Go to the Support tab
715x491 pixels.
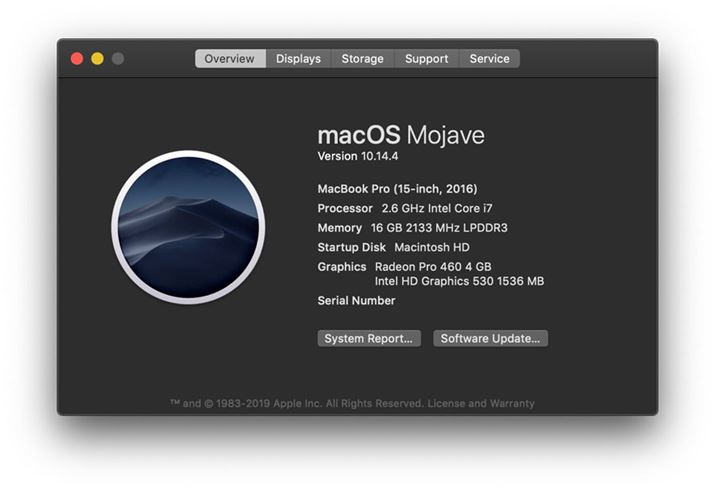426,59
